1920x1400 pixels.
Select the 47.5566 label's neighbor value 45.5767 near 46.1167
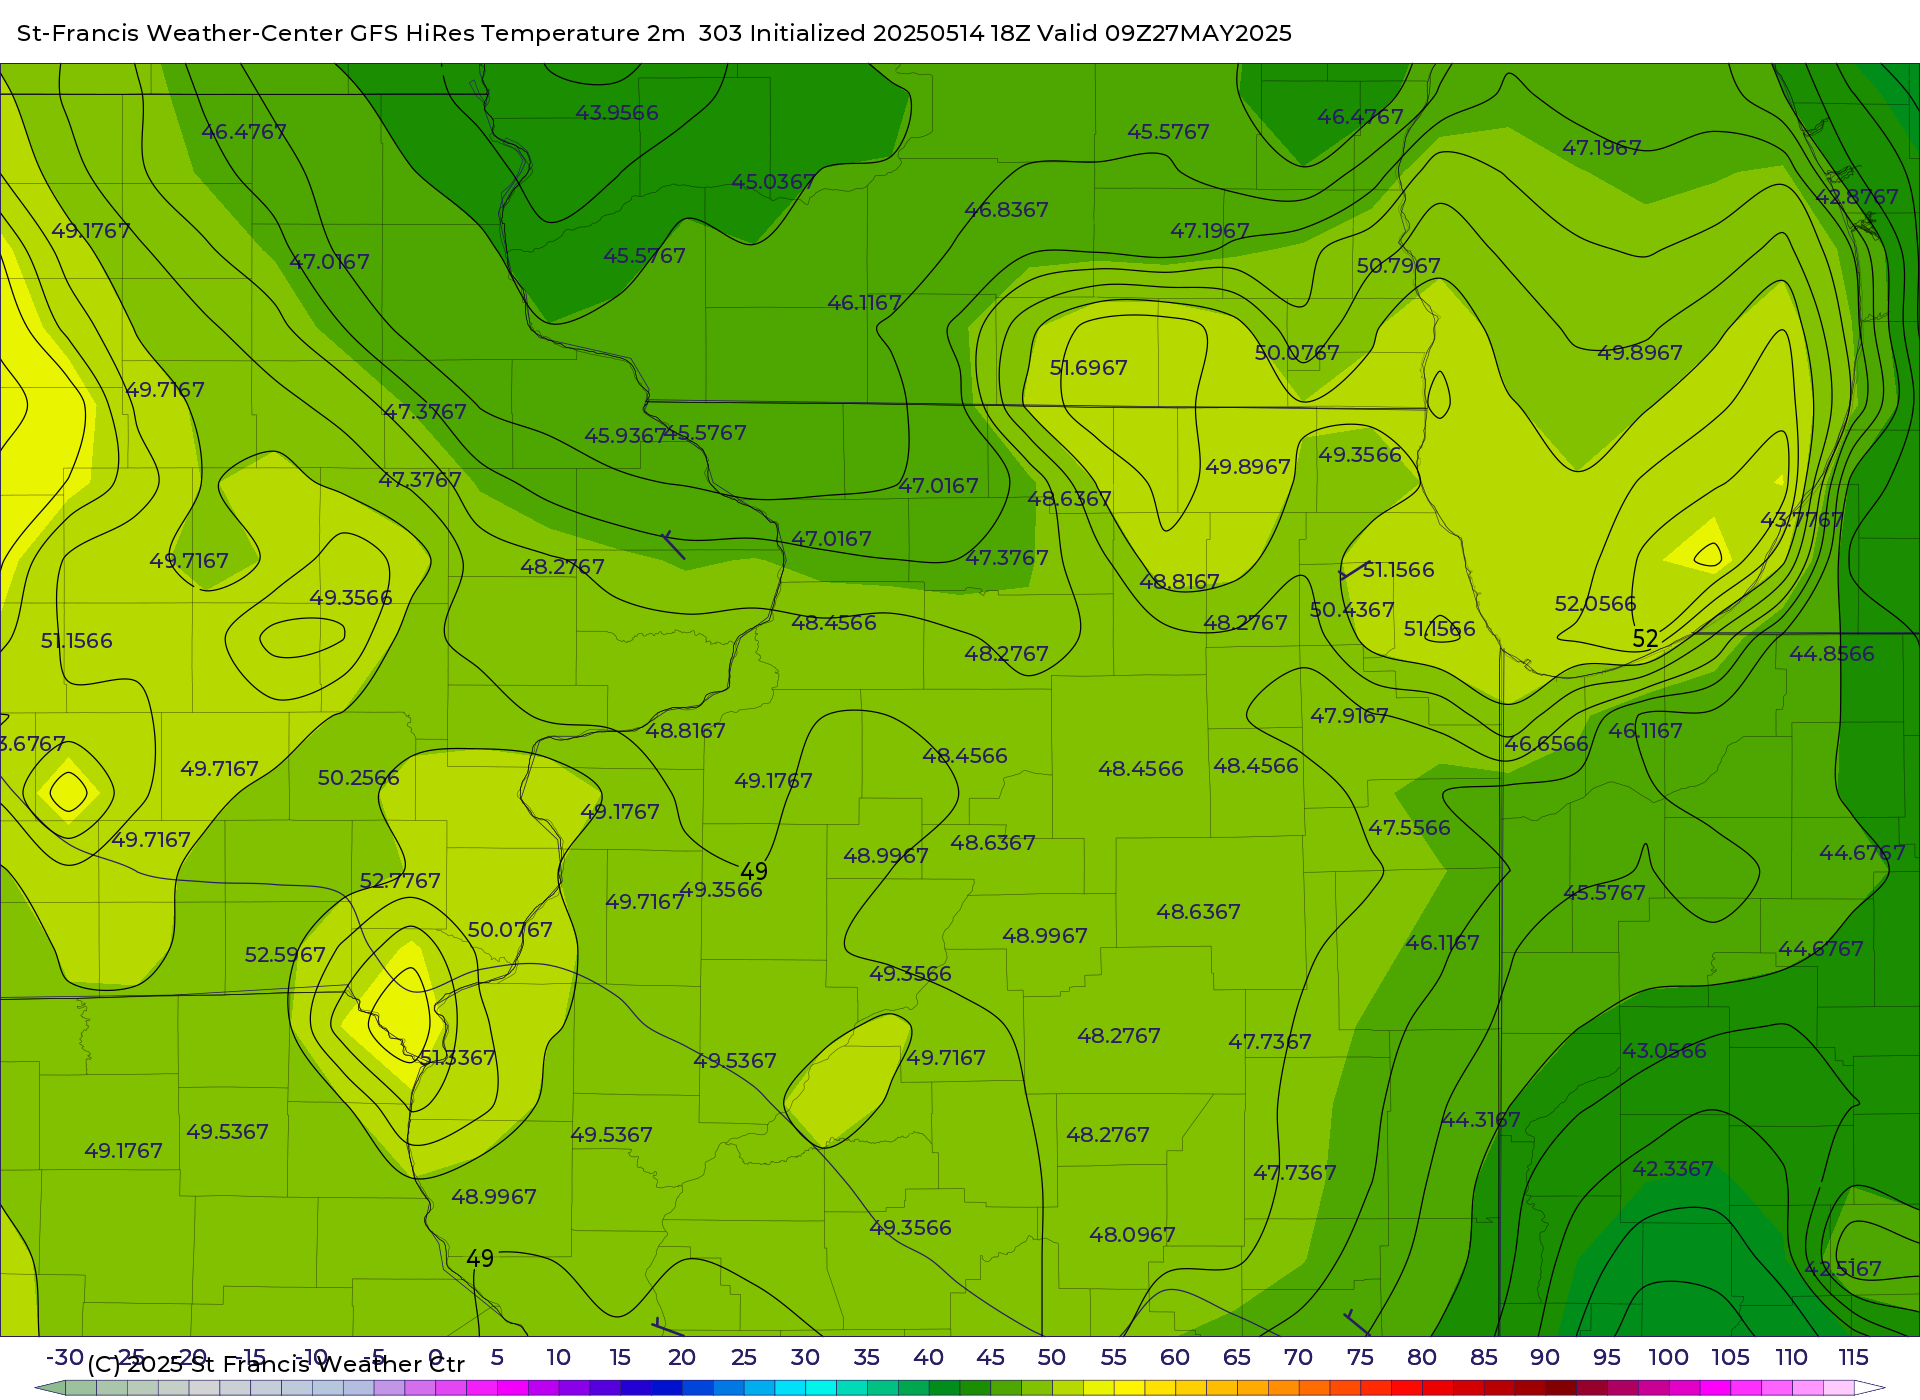1604,893
